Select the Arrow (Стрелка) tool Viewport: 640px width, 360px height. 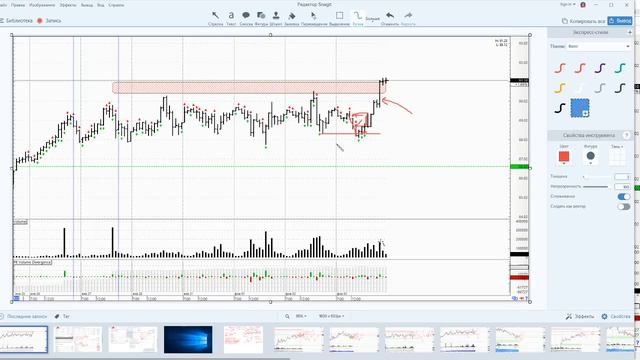[x=216, y=18]
